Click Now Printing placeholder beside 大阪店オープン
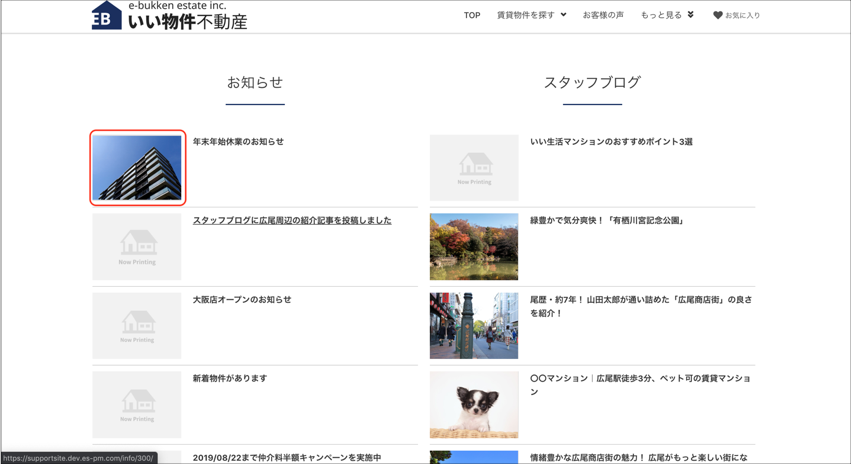Viewport: 851px width, 464px height. click(137, 326)
